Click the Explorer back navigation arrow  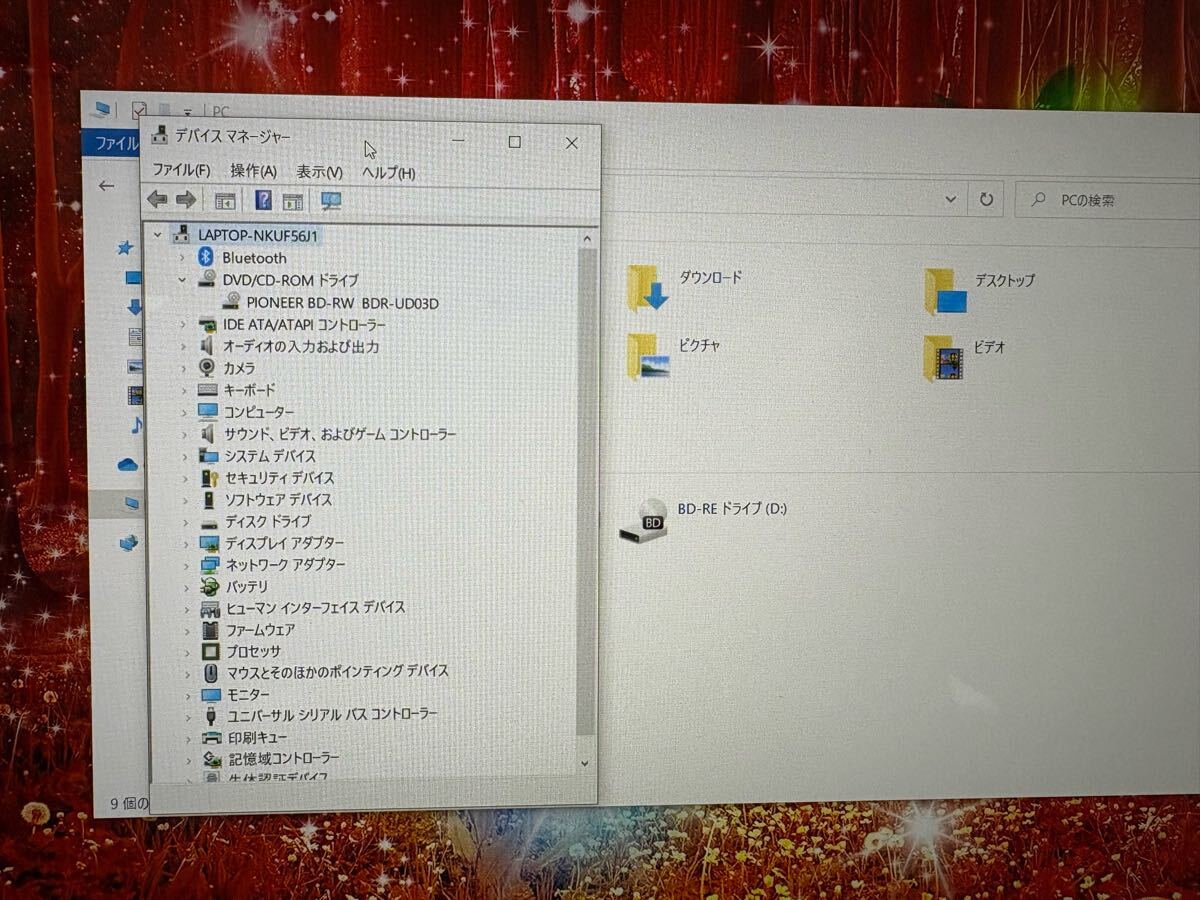[106, 186]
